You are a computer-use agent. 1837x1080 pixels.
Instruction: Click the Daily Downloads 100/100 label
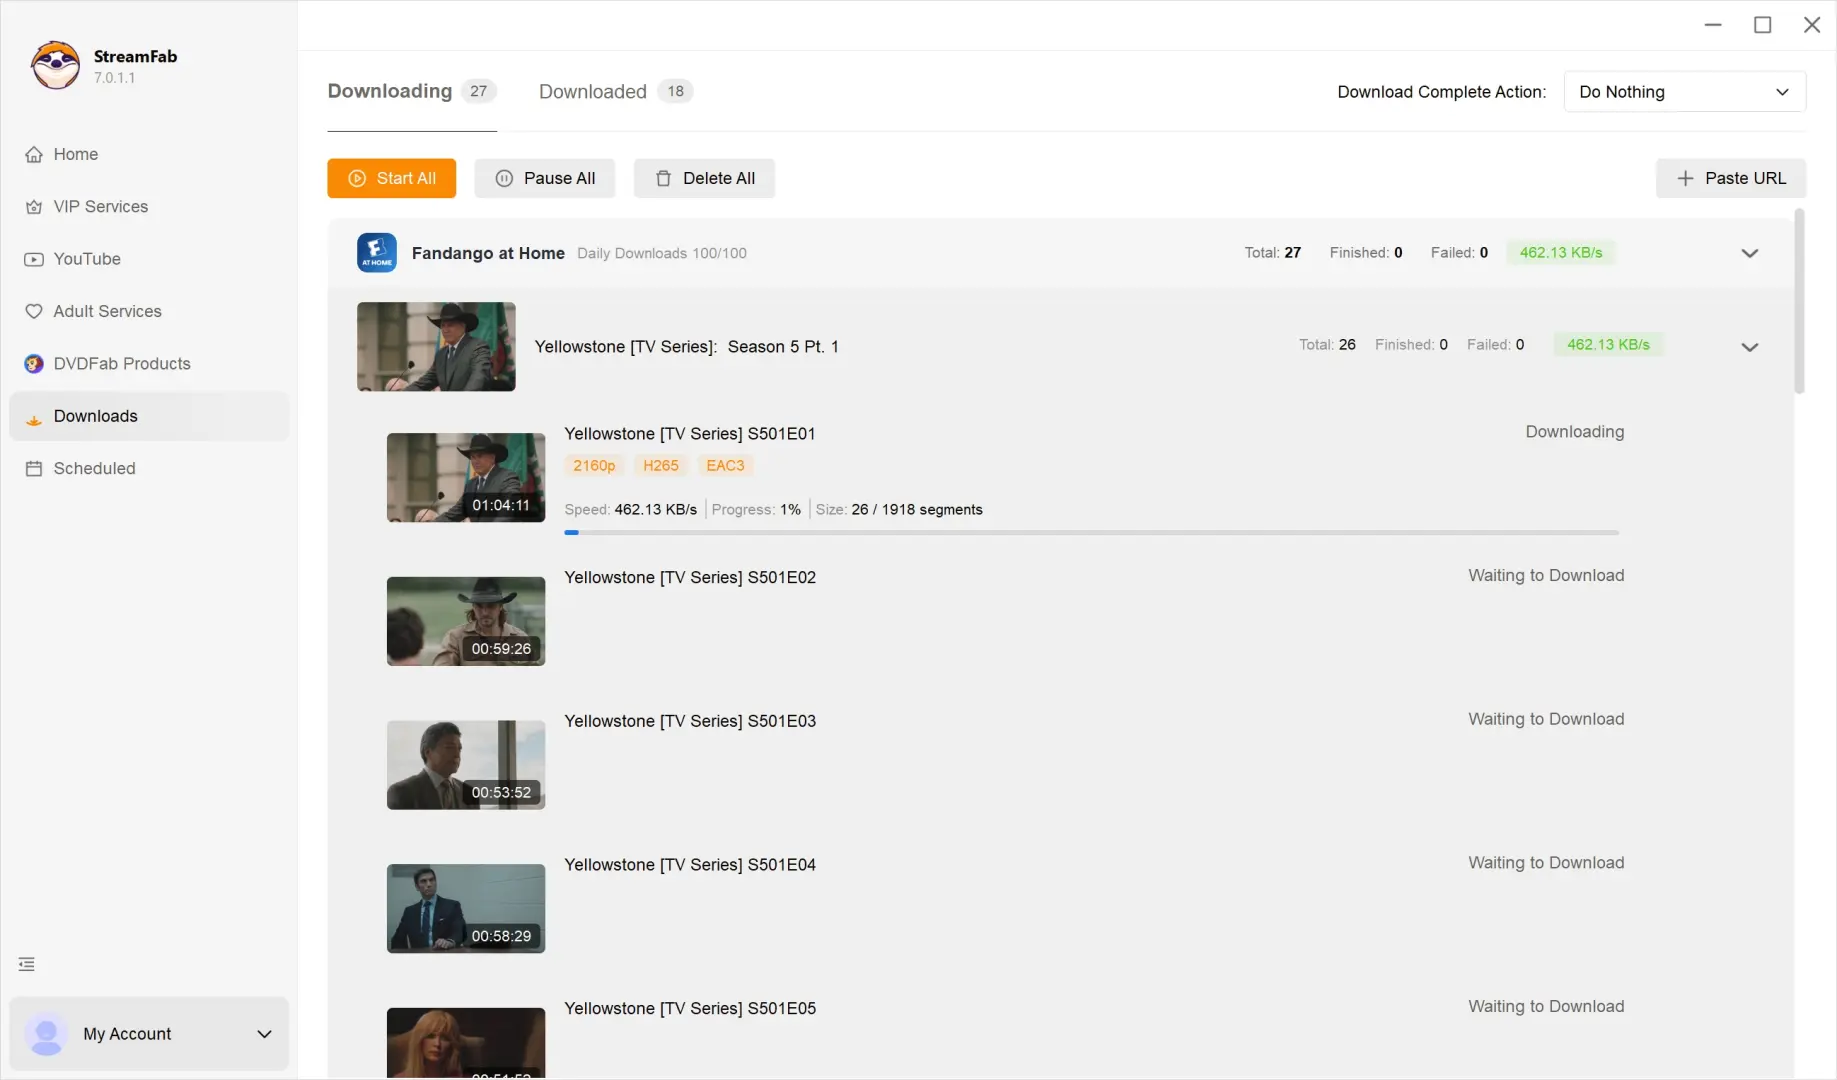tap(662, 254)
